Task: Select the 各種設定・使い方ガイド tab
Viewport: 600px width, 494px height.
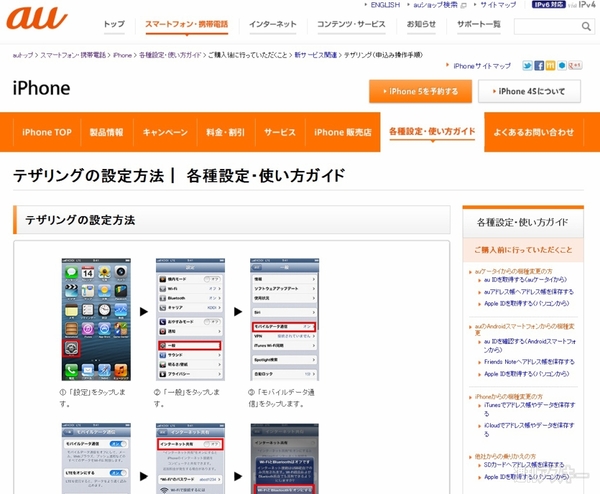Action: pyautogui.click(x=432, y=132)
